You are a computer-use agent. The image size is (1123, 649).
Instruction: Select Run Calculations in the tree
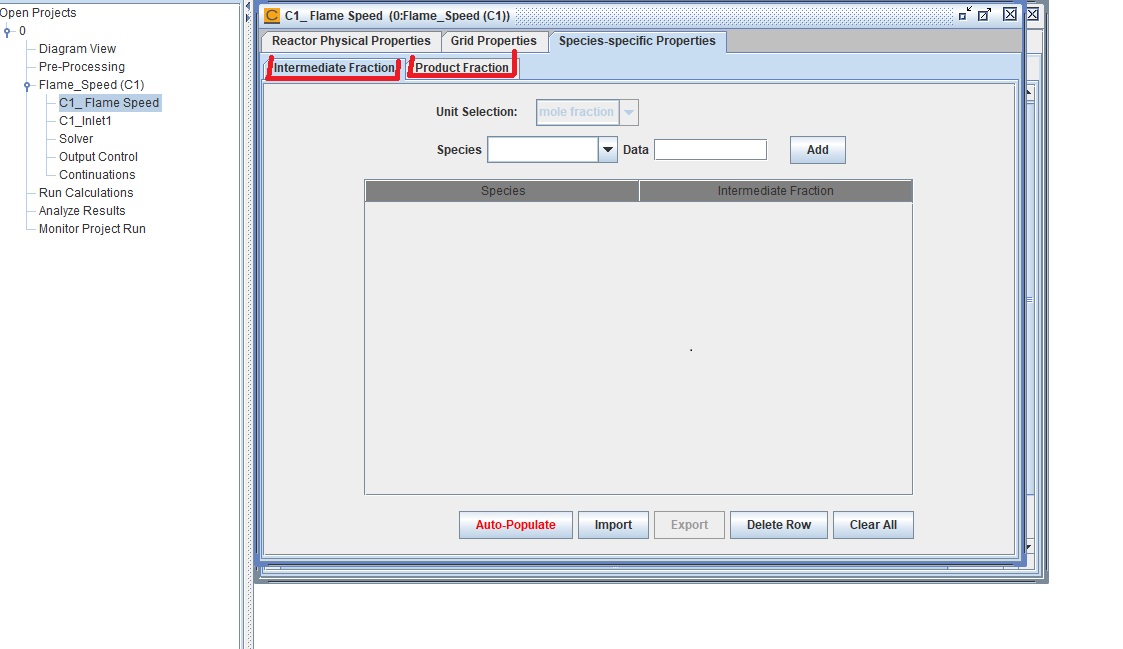[85, 193]
